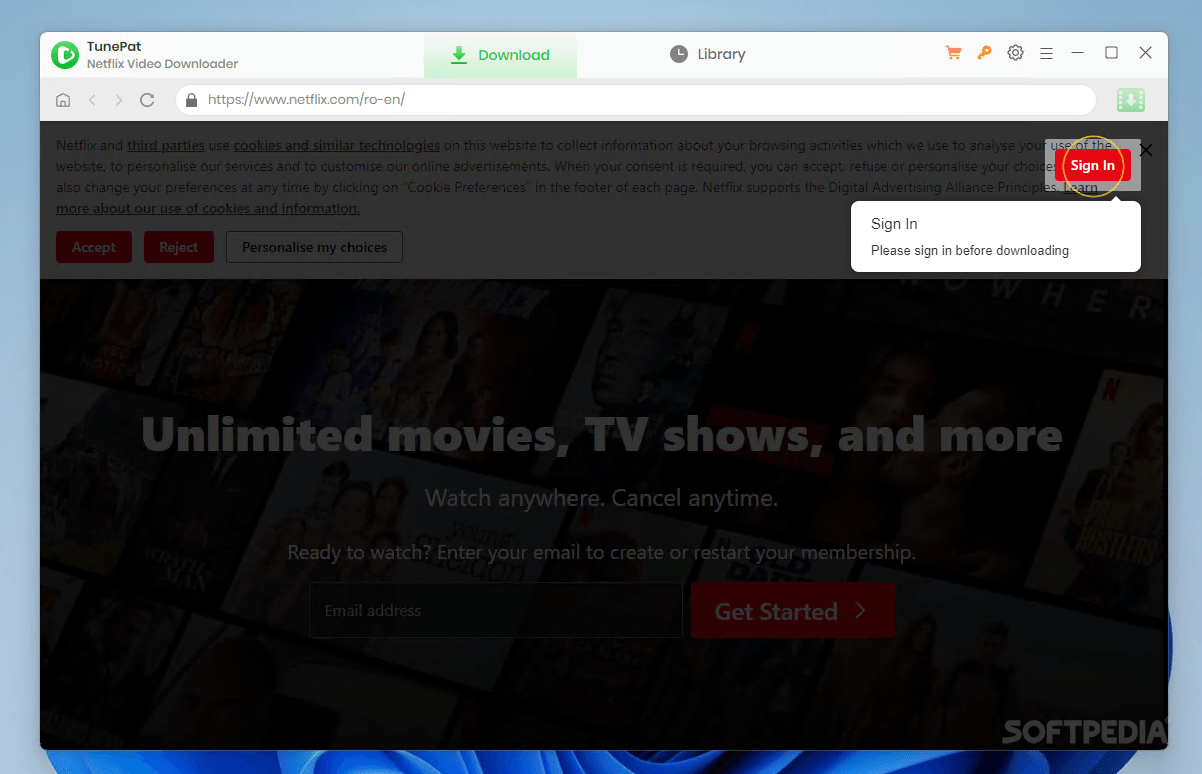This screenshot has width=1202, height=774.
Task: Accept cookies with Accept button
Action: point(94,247)
